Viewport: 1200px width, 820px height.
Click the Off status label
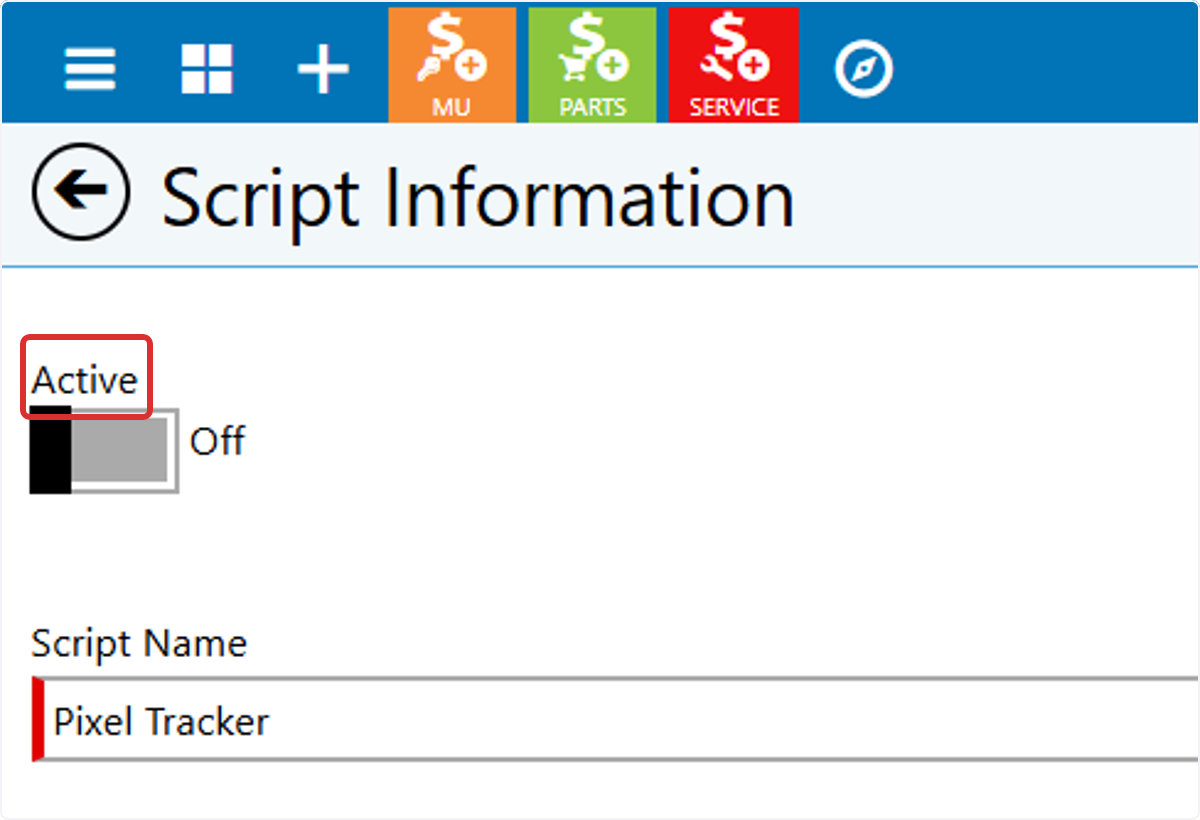(217, 441)
